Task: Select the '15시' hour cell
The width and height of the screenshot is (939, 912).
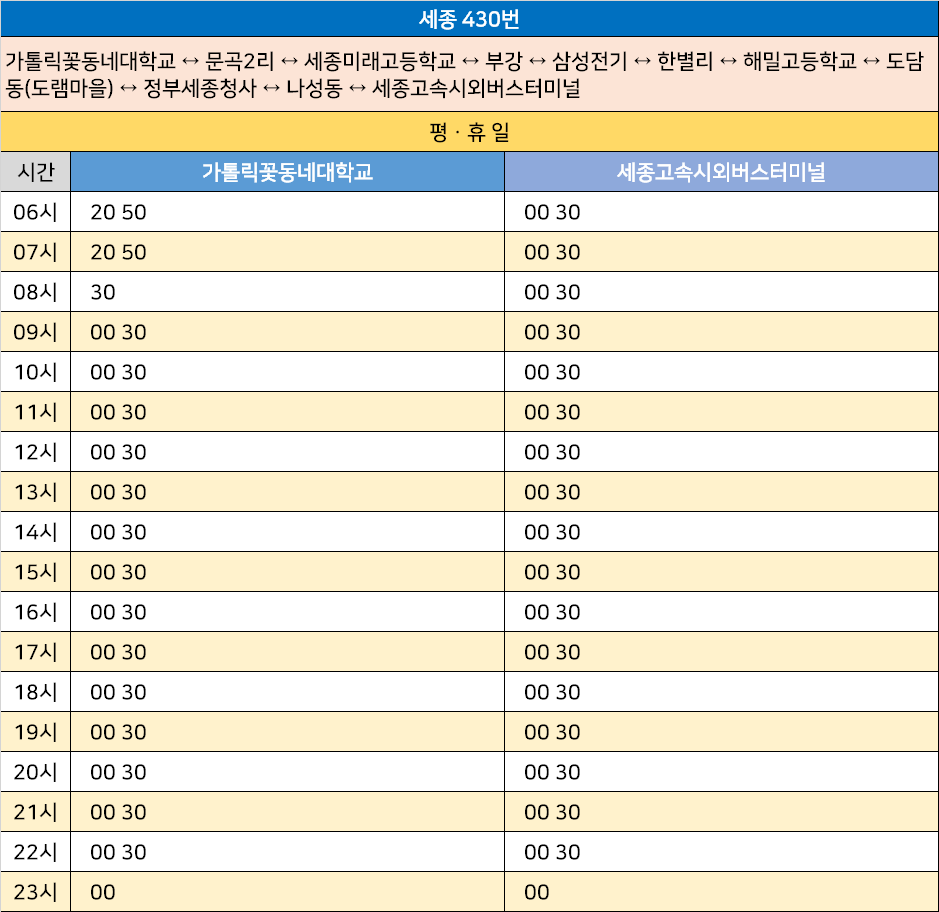Action: click(x=36, y=572)
